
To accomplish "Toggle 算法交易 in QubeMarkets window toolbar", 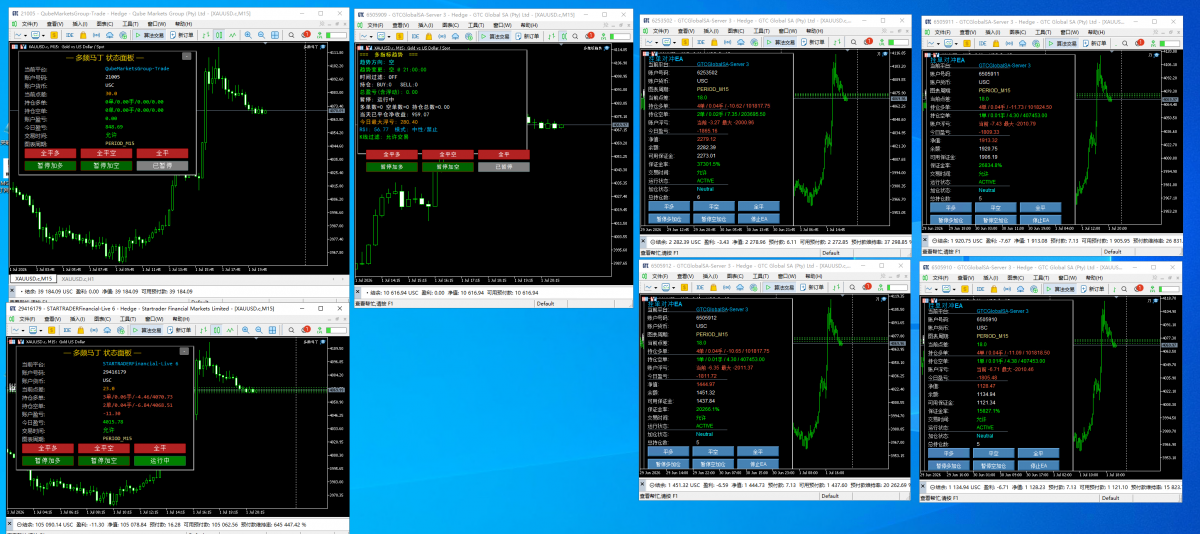I will tap(150, 35).
